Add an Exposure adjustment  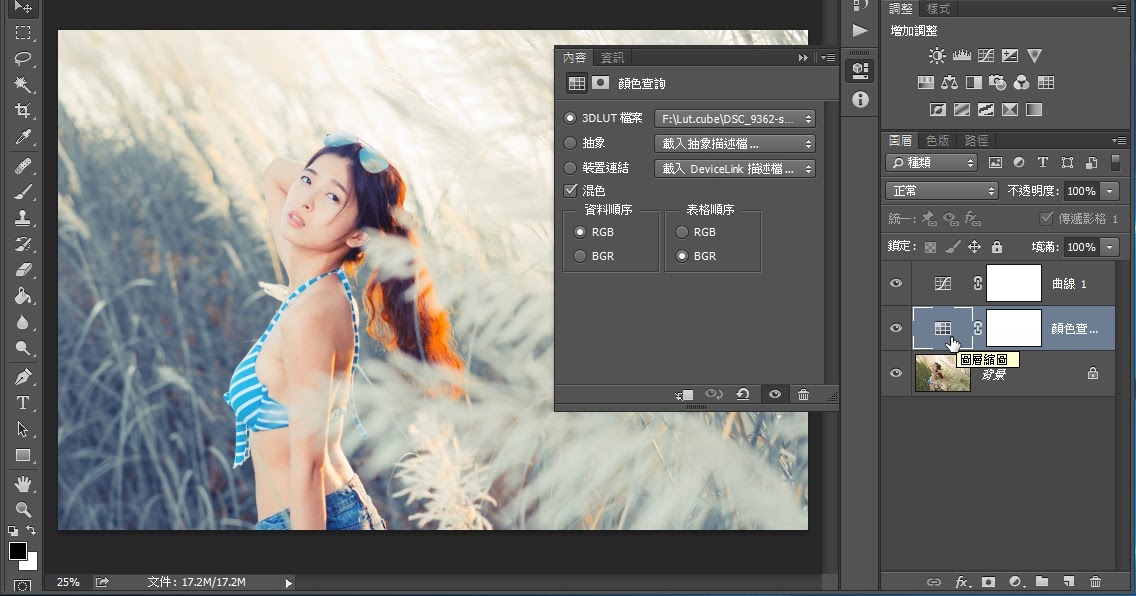click(x=1010, y=56)
